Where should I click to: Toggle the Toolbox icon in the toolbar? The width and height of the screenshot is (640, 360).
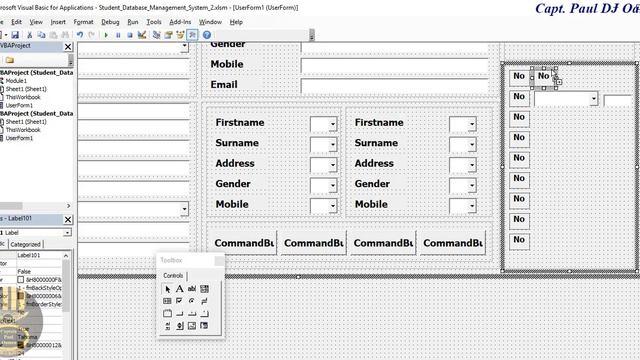click(x=192, y=35)
